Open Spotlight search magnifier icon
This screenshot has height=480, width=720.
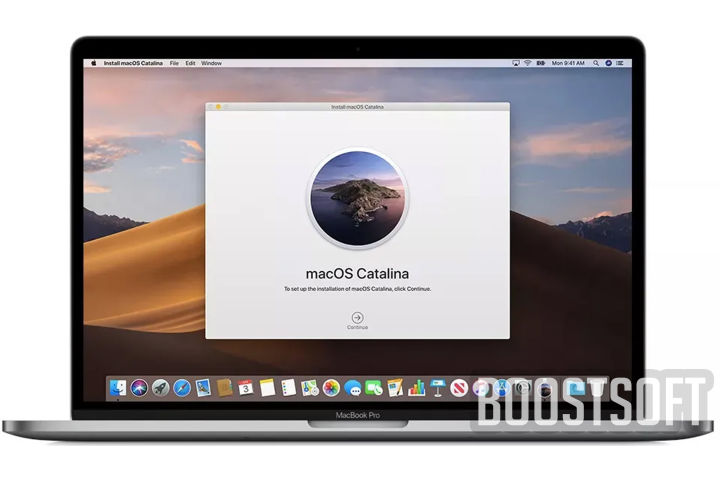596,63
